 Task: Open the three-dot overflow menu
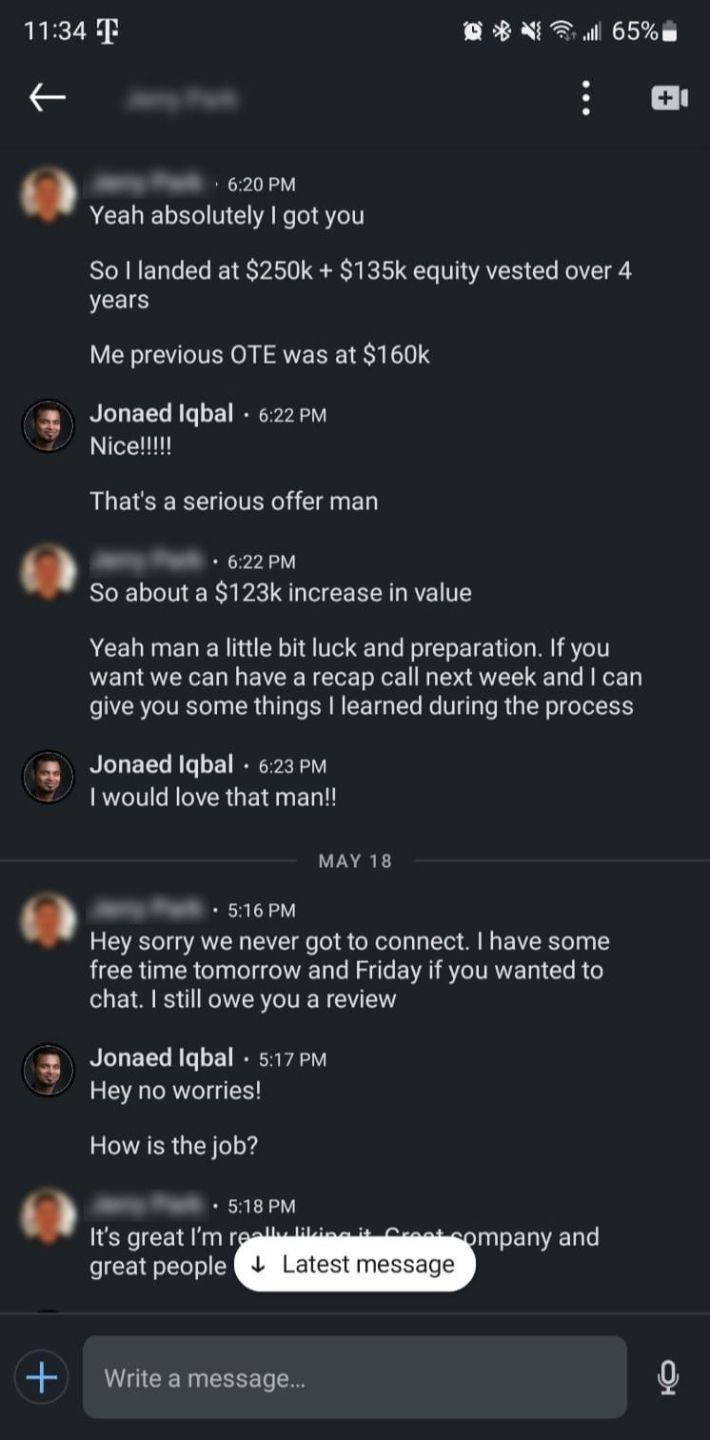(x=586, y=98)
